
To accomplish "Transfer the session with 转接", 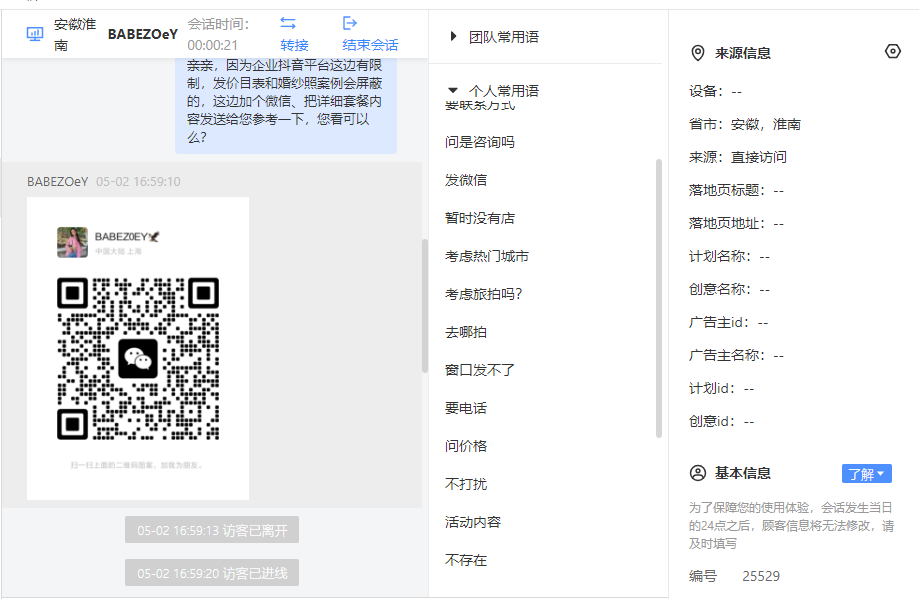I will pos(294,45).
